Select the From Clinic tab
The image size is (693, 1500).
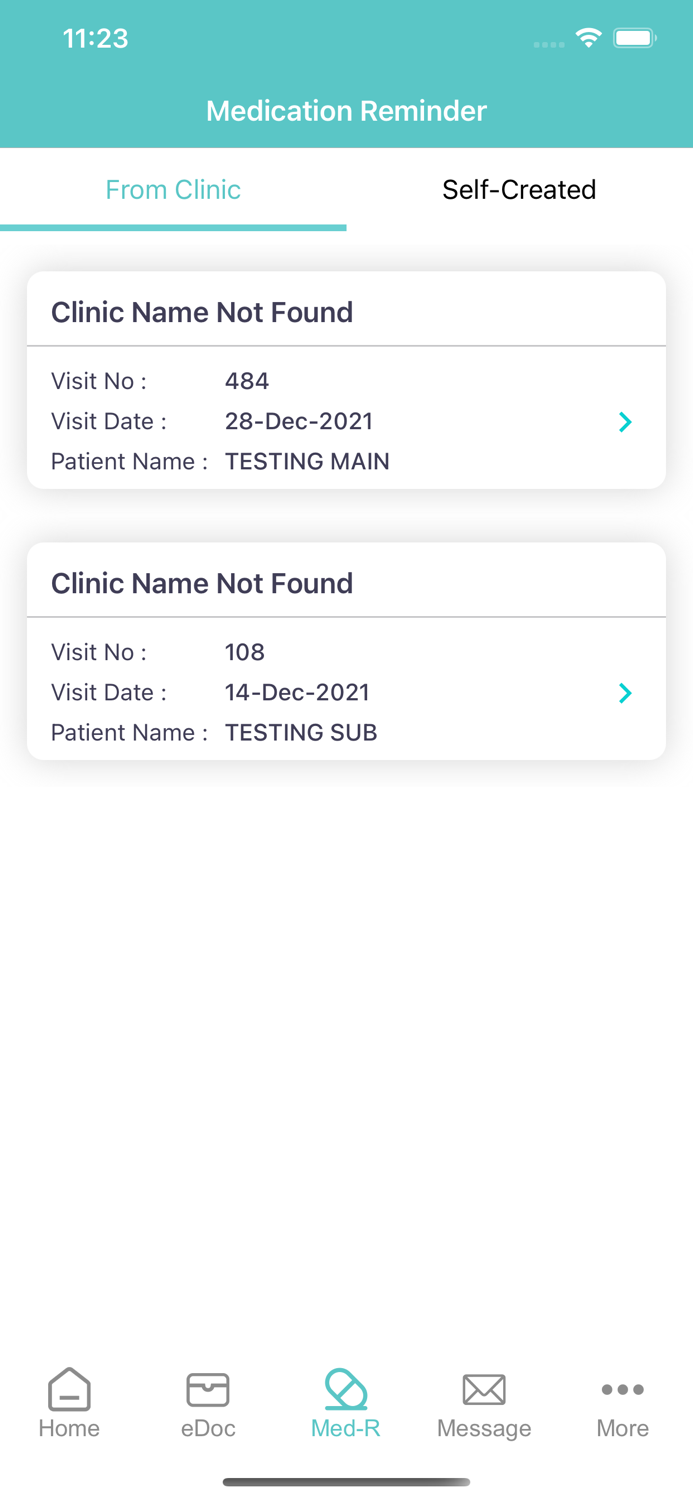pyautogui.click(x=173, y=190)
